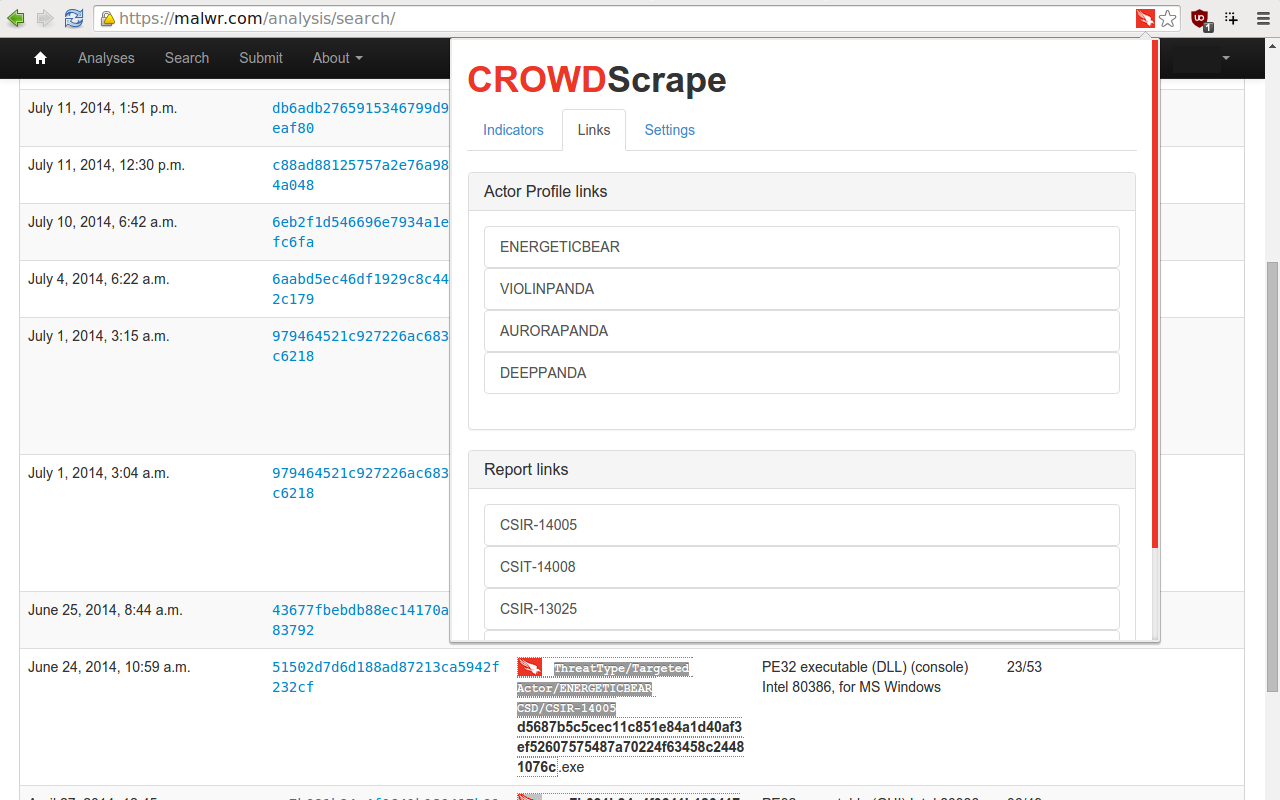Click the padlock site identity icon

pos(106,17)
